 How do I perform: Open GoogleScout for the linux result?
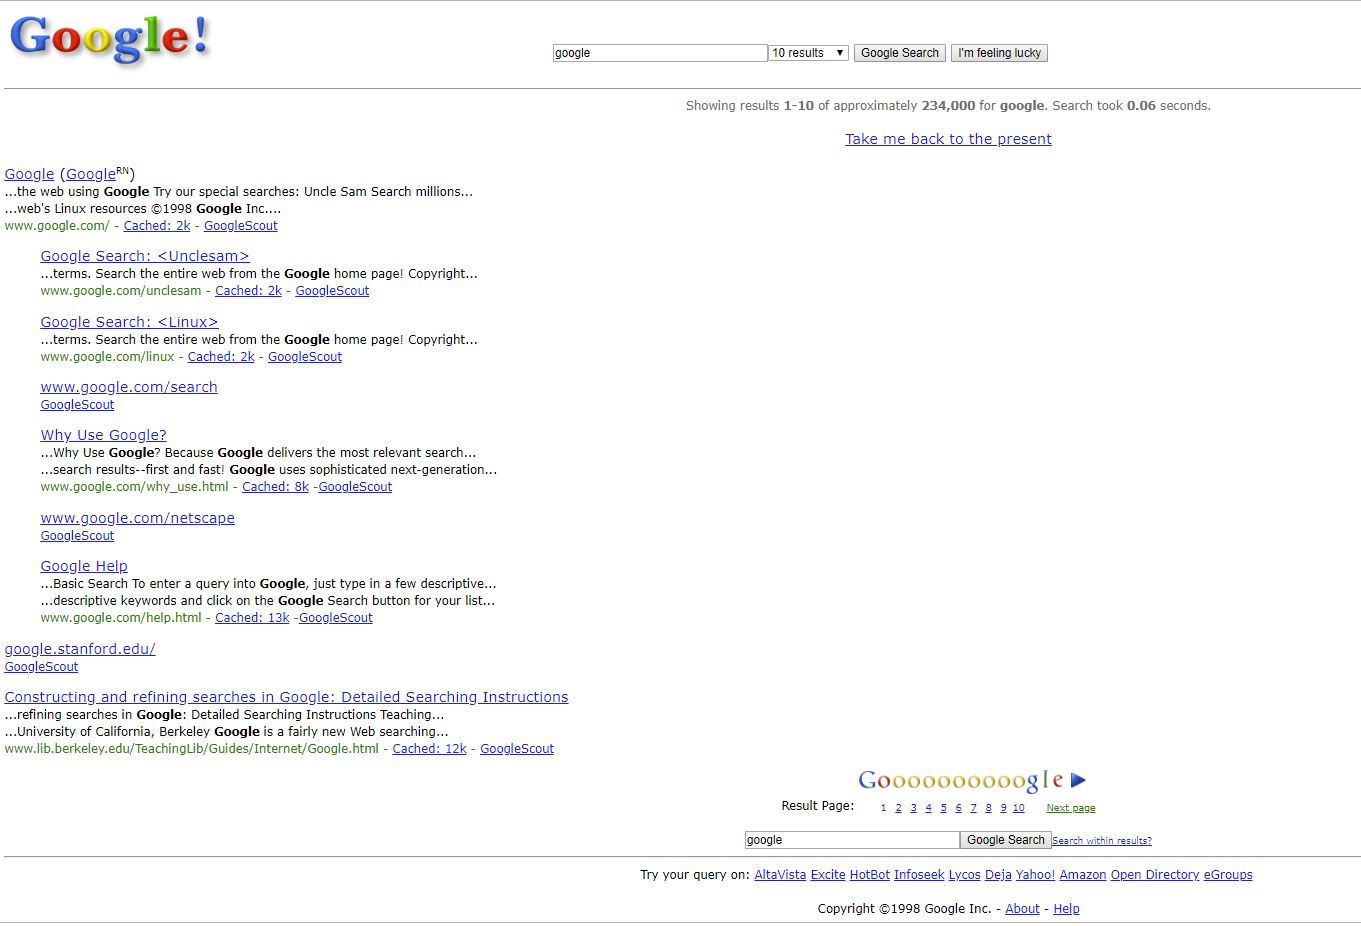[x=305, y=357]
